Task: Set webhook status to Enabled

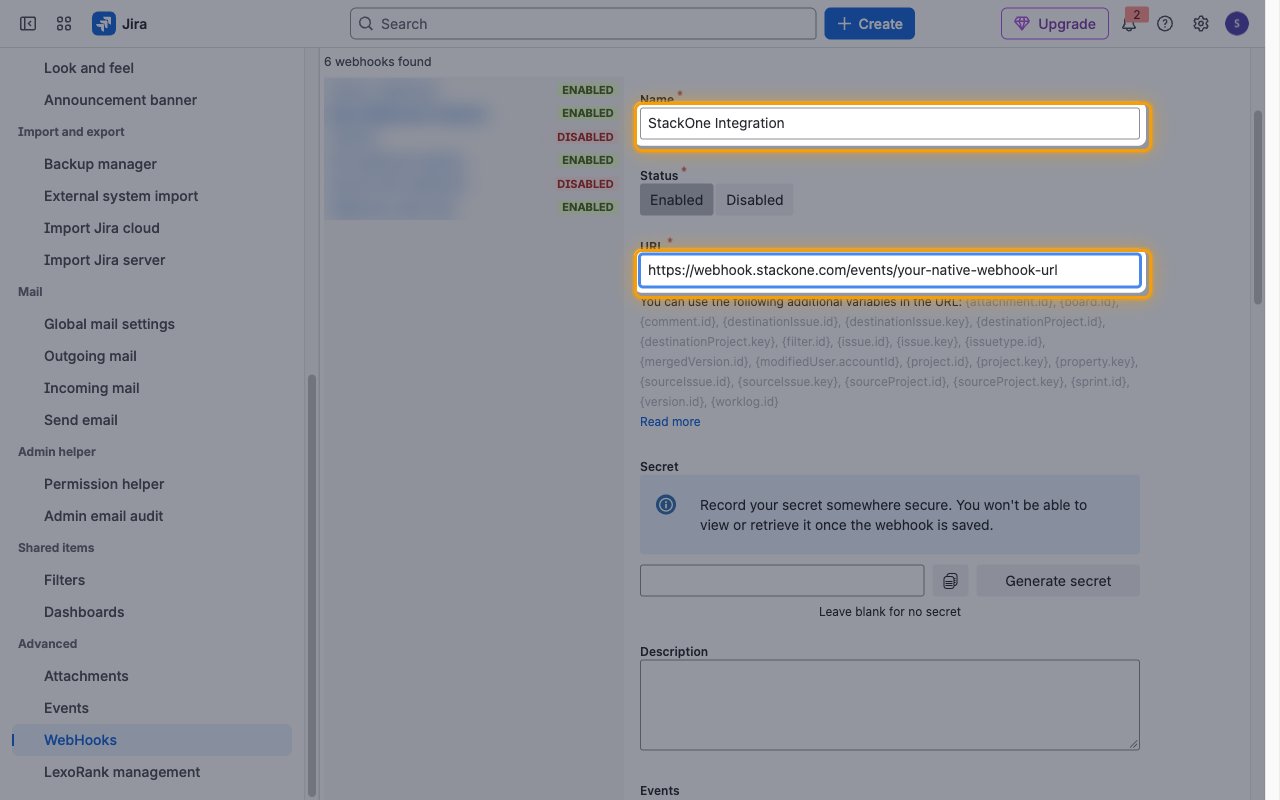Action: coord(677,200)
